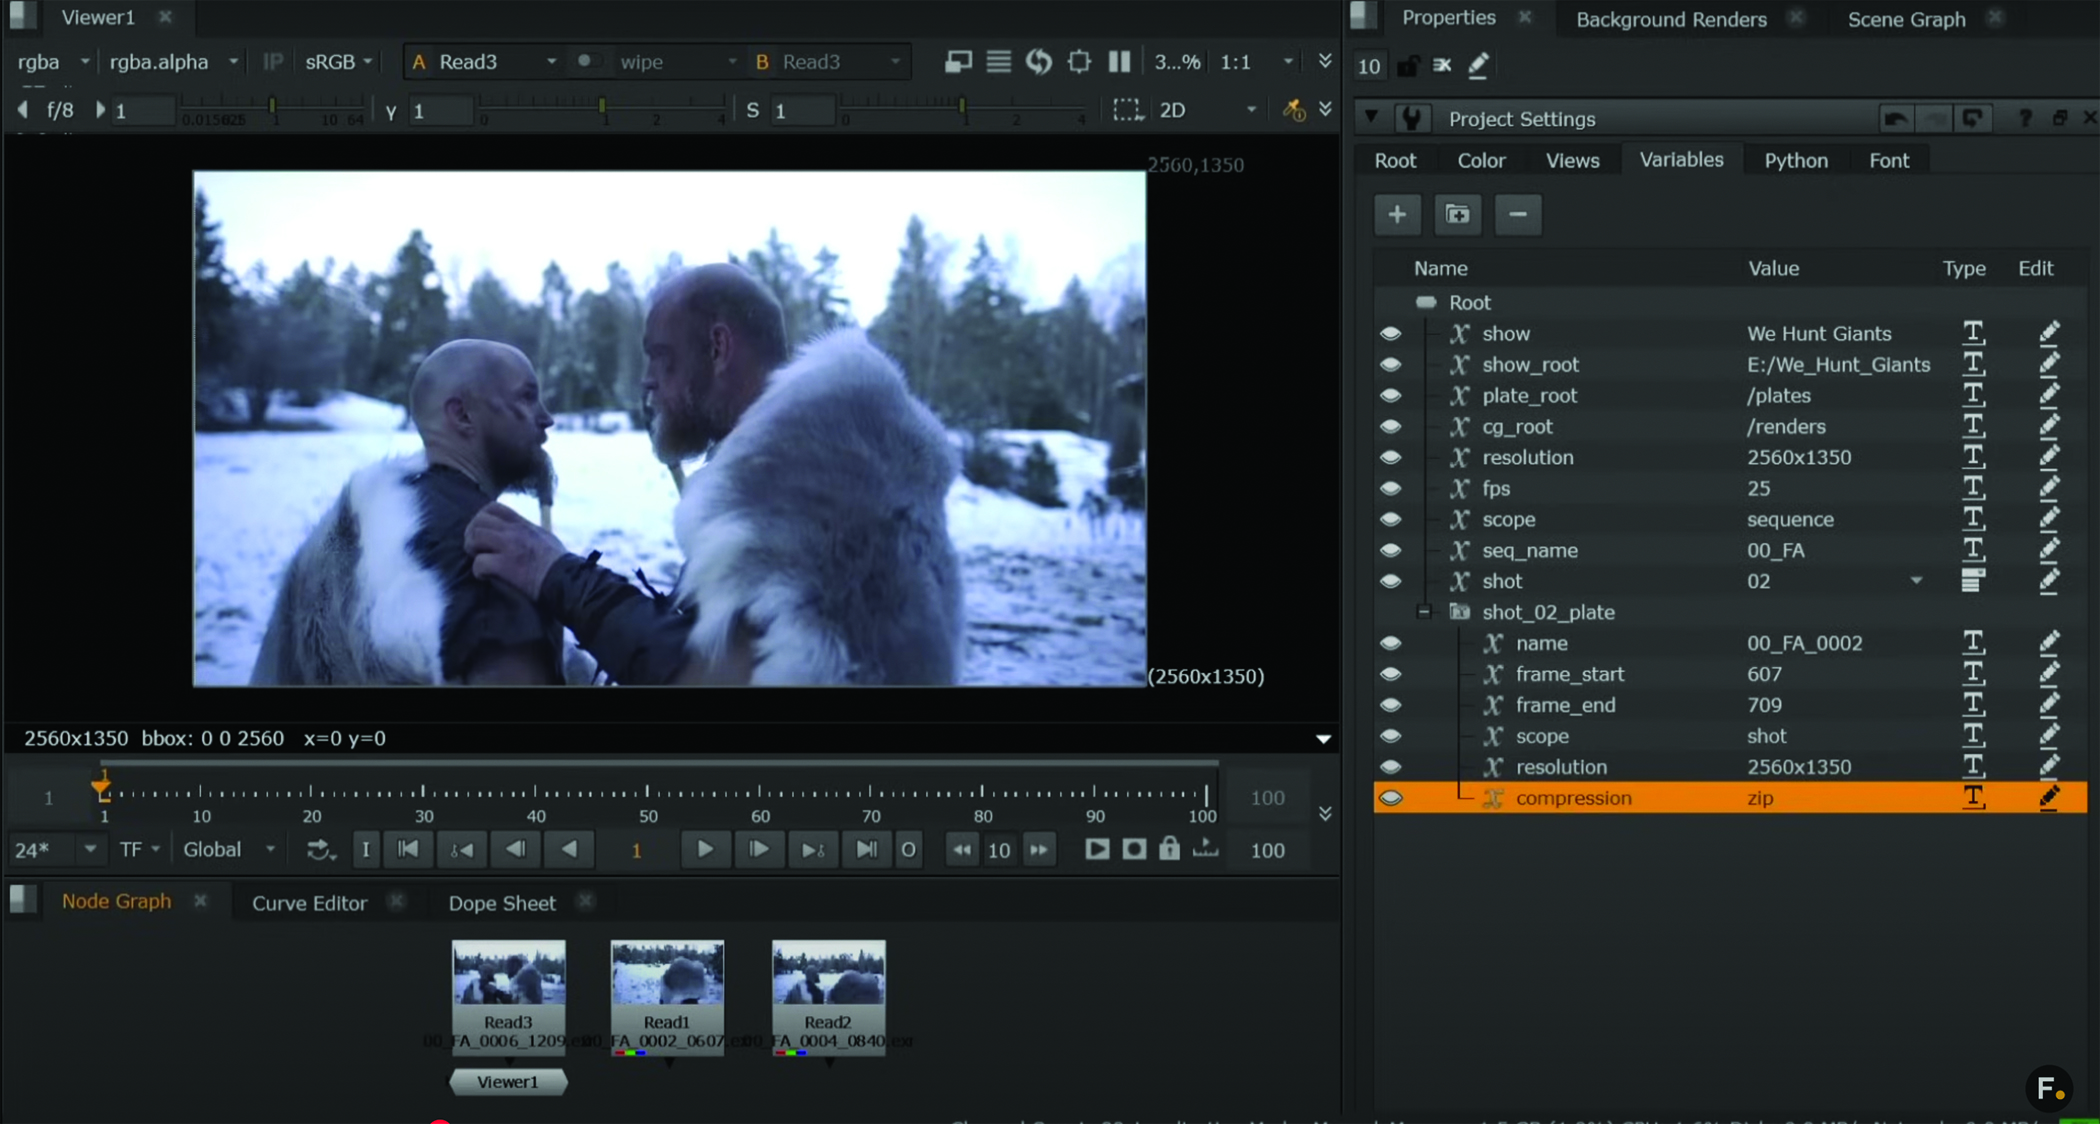This screenshot has height=1124, width=2100.
Task: Go to last frame button
Action: (x=866, y=849)
